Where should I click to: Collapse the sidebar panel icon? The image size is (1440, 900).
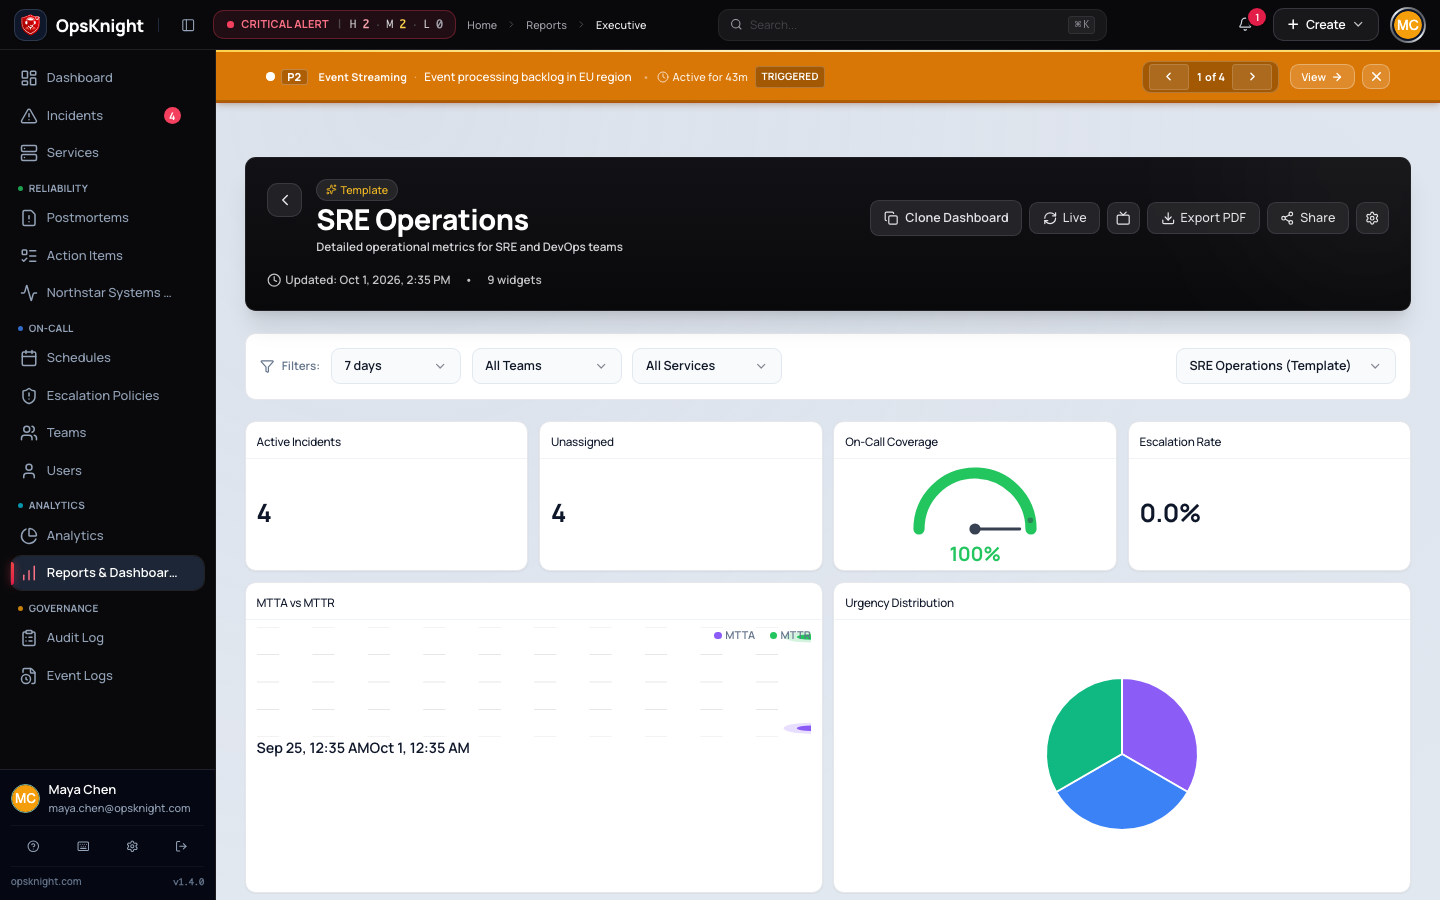click(188, 25)
